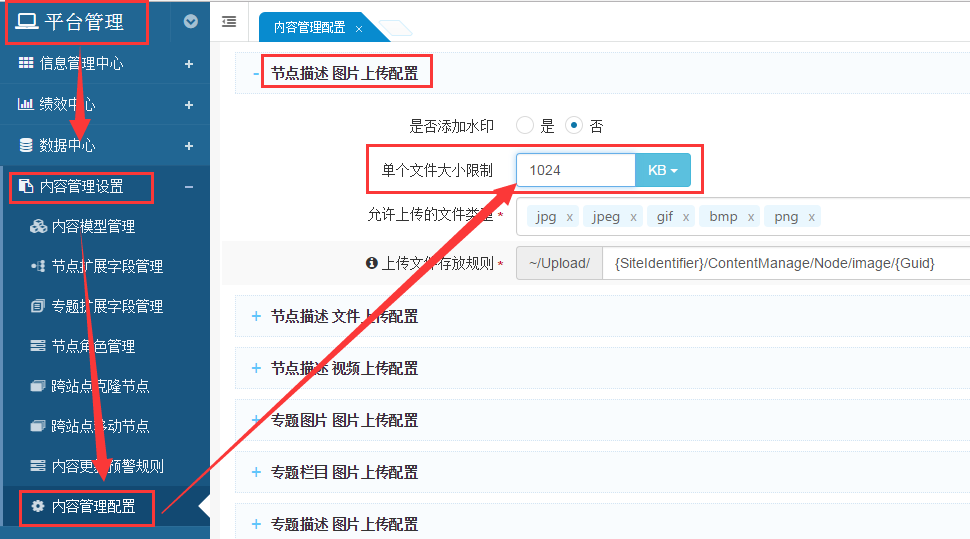Remove the jpg file type tag

point(570,217)
